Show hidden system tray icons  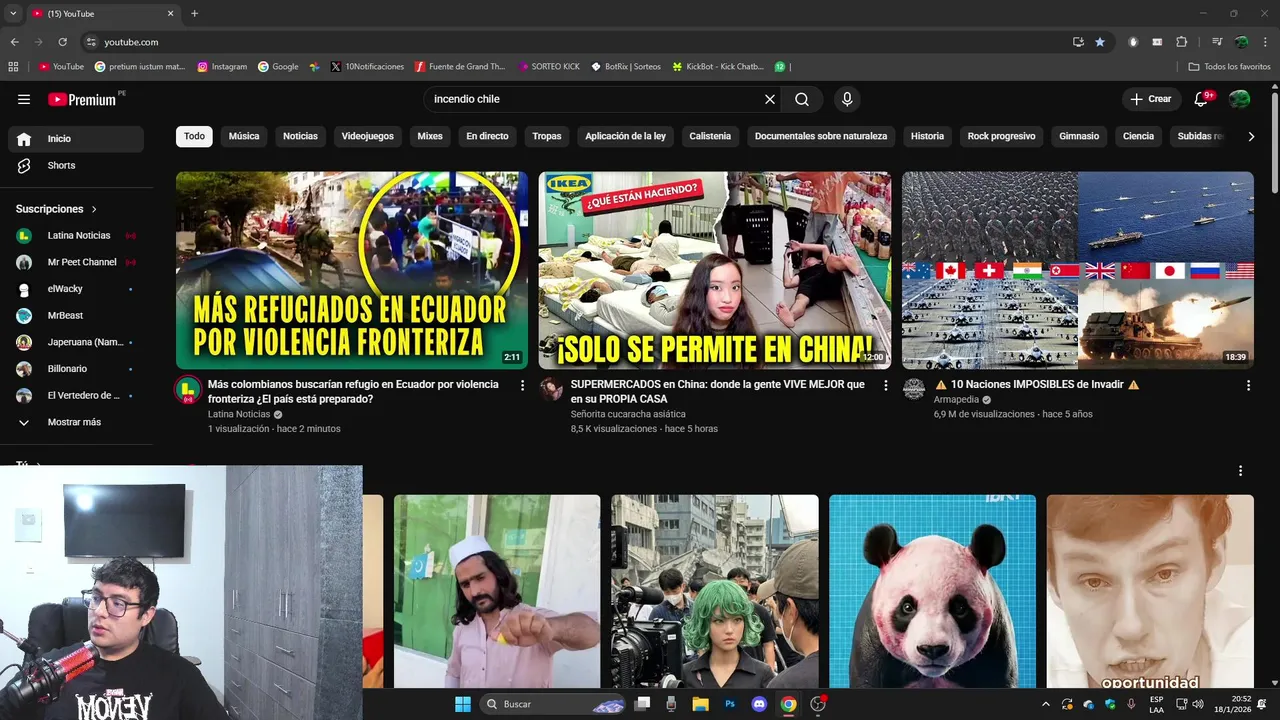click(1046, 704)
